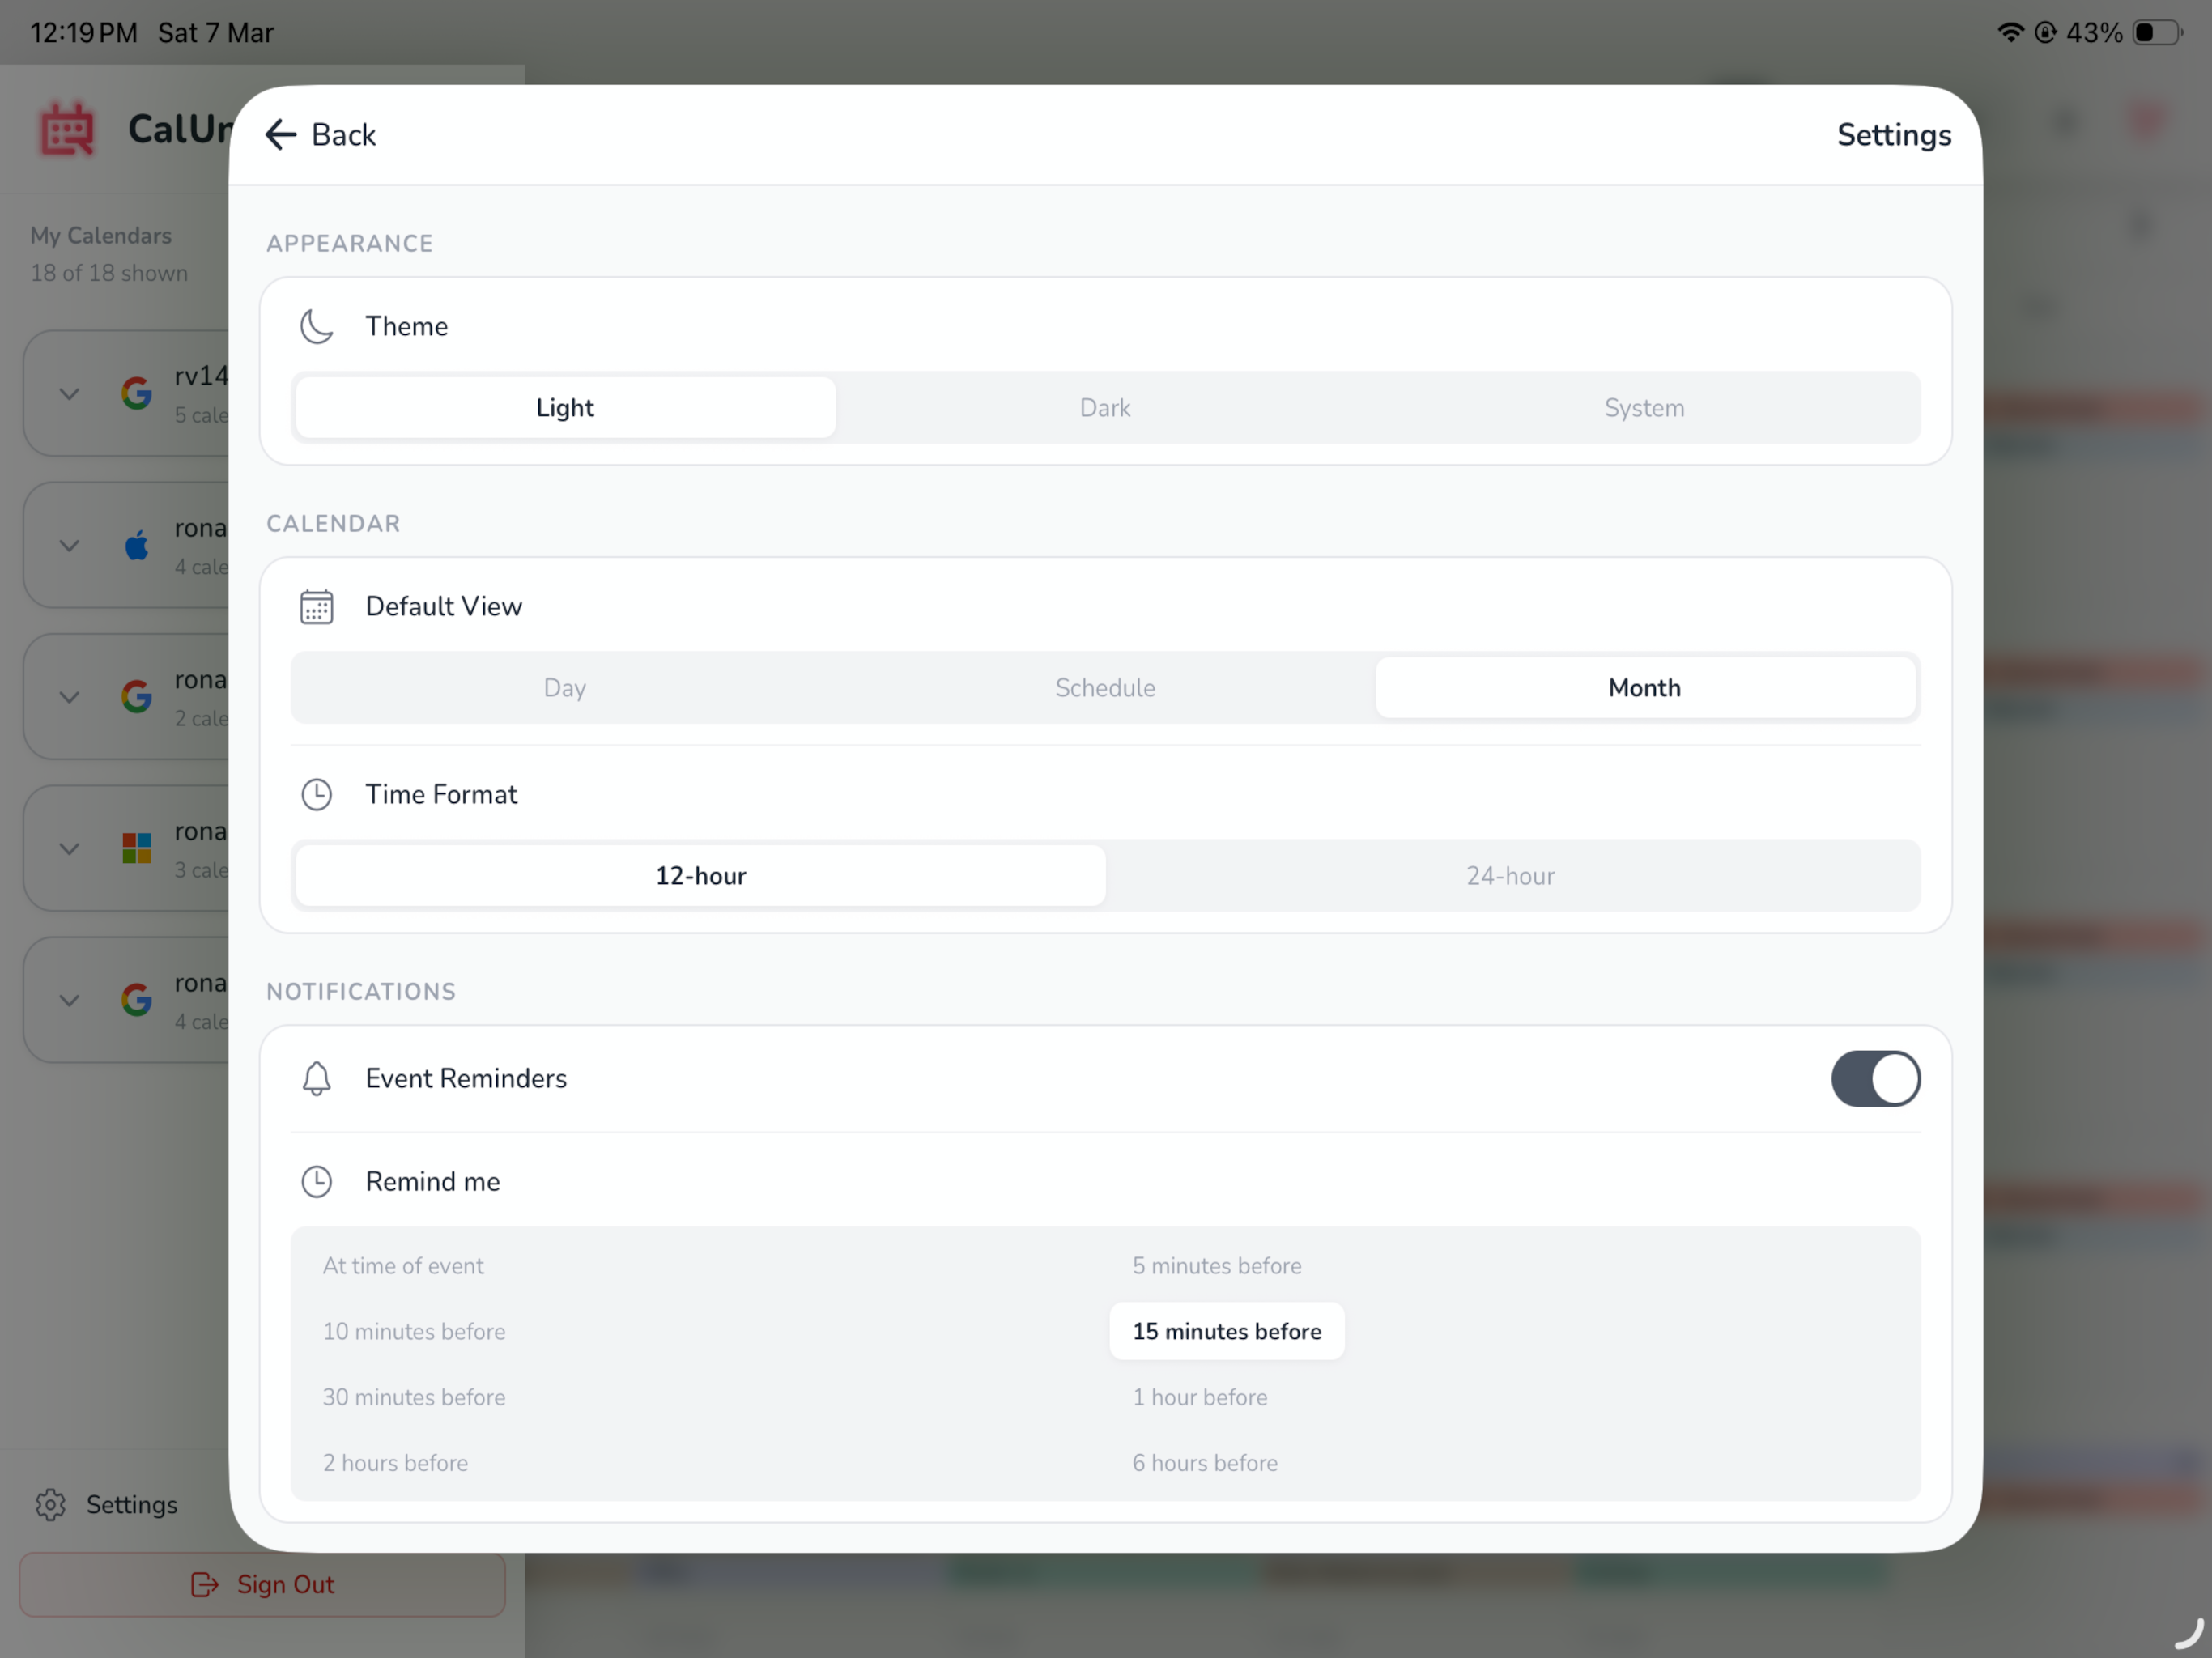The image size is (2212, 1658).
Task: Click the calendar icon beside Default View
Action: [317, 607]
